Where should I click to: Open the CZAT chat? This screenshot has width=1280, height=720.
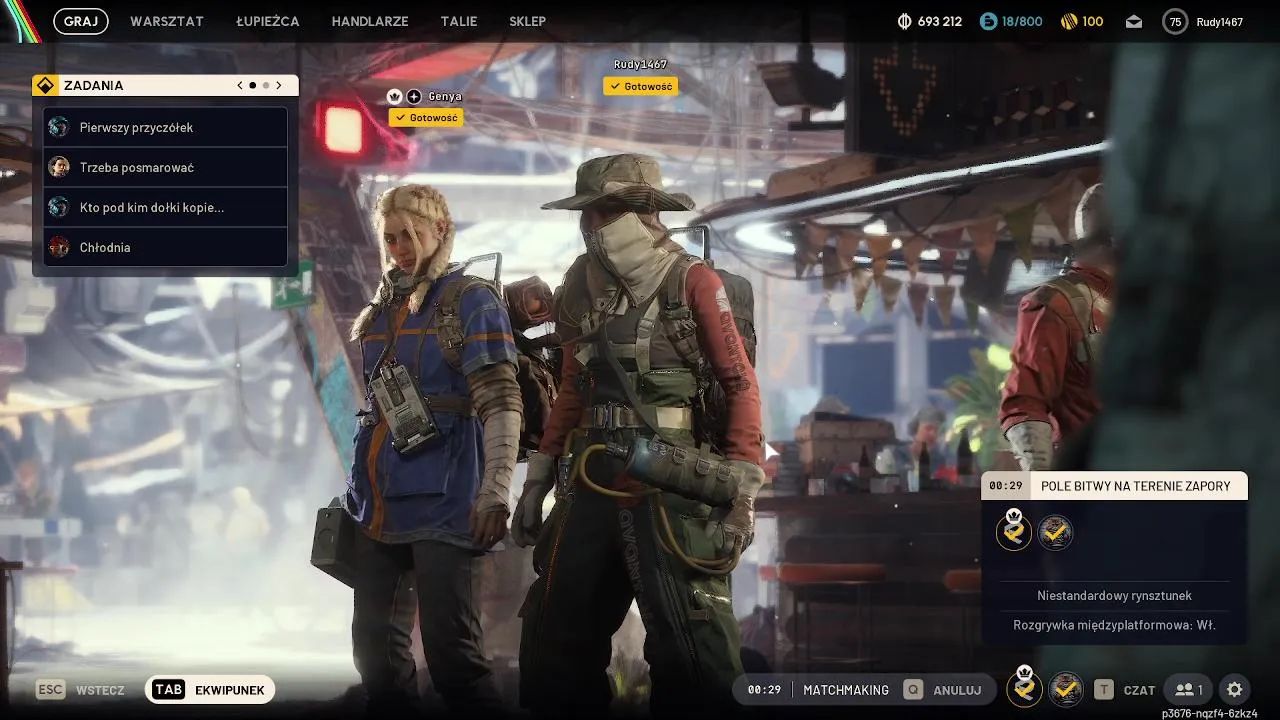tap(1139, 690)
